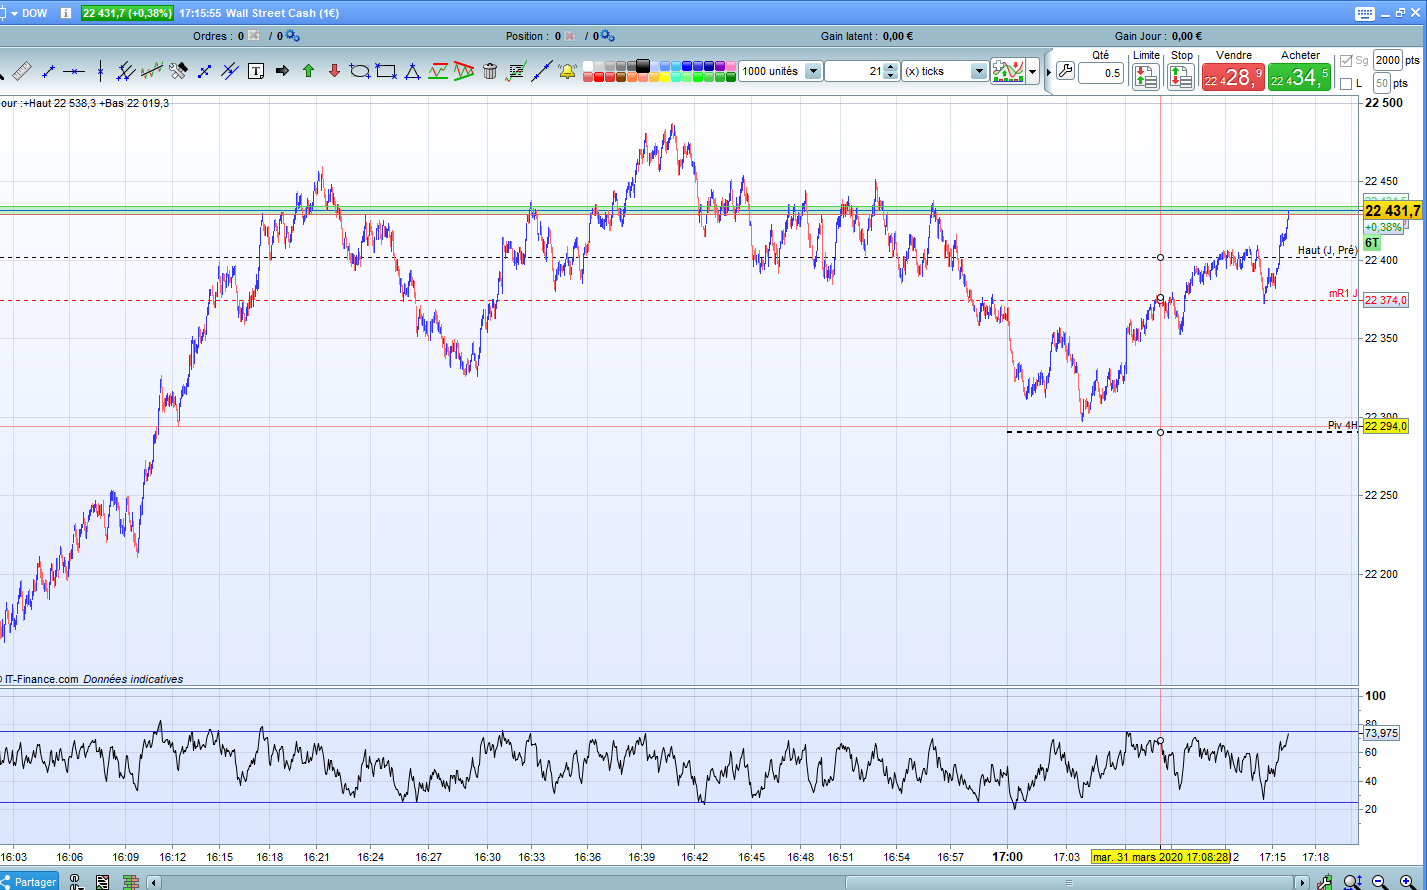Pick the white color swatch

[588, 66]
